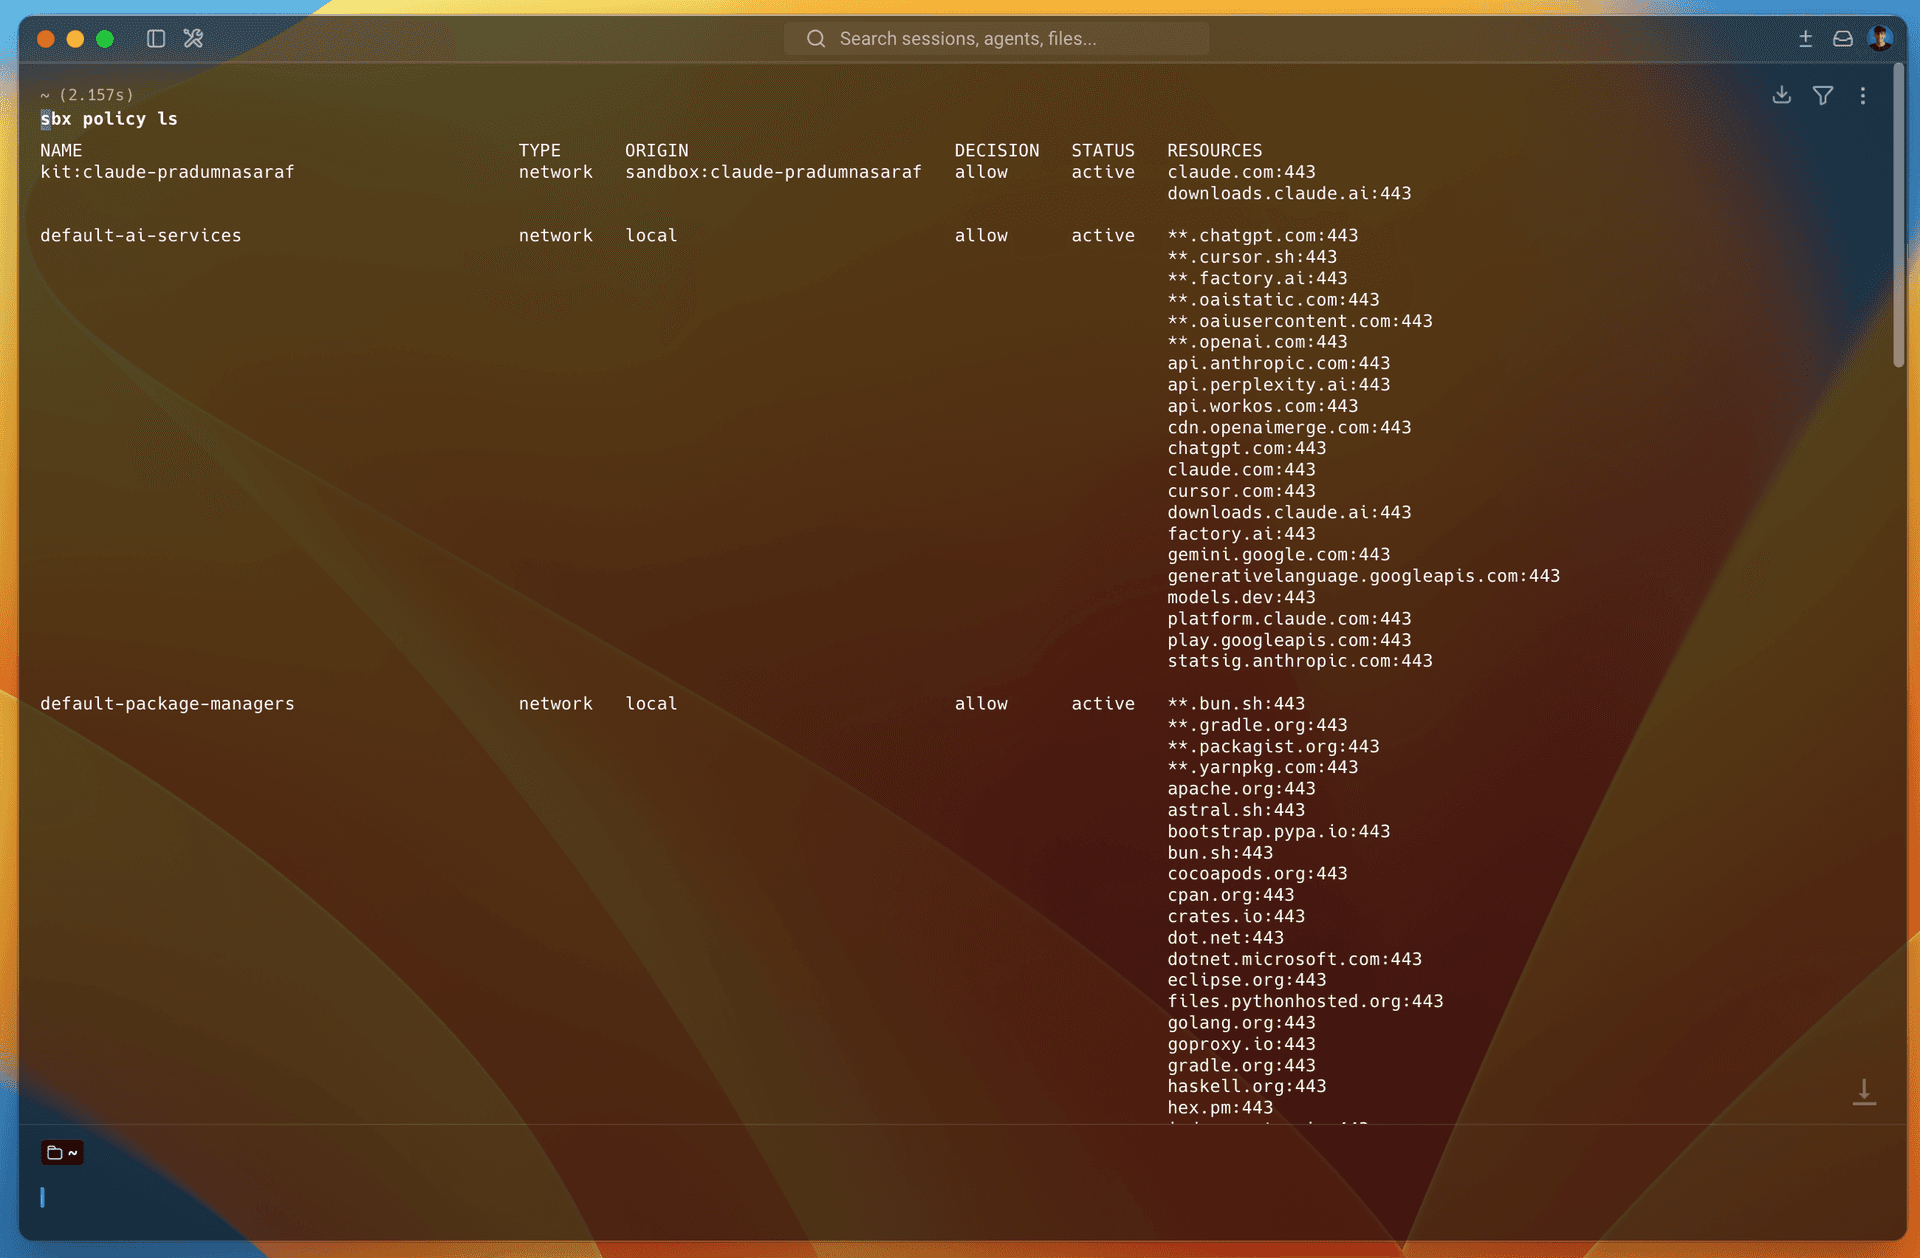Click 'haskell.org:443' resource
Image resolution: width=1920 pixels, height=1258 pixels.
click(x=1246, y=1086)
